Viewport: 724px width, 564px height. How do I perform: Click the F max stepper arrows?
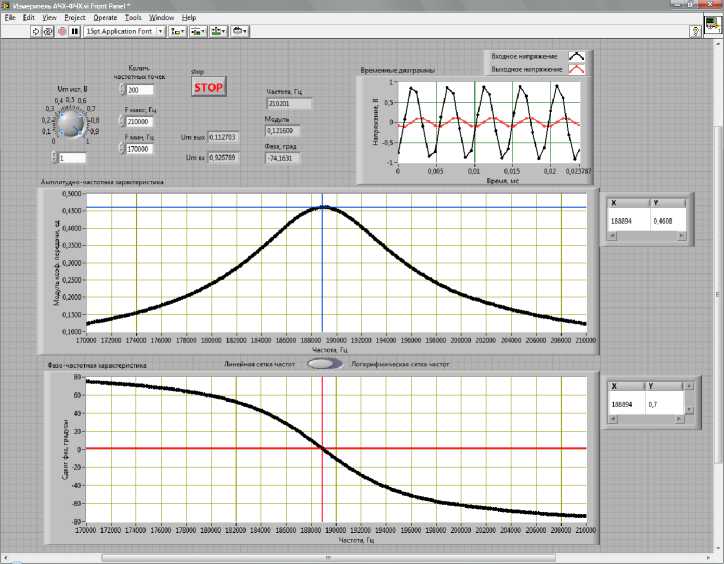[119, 121]
